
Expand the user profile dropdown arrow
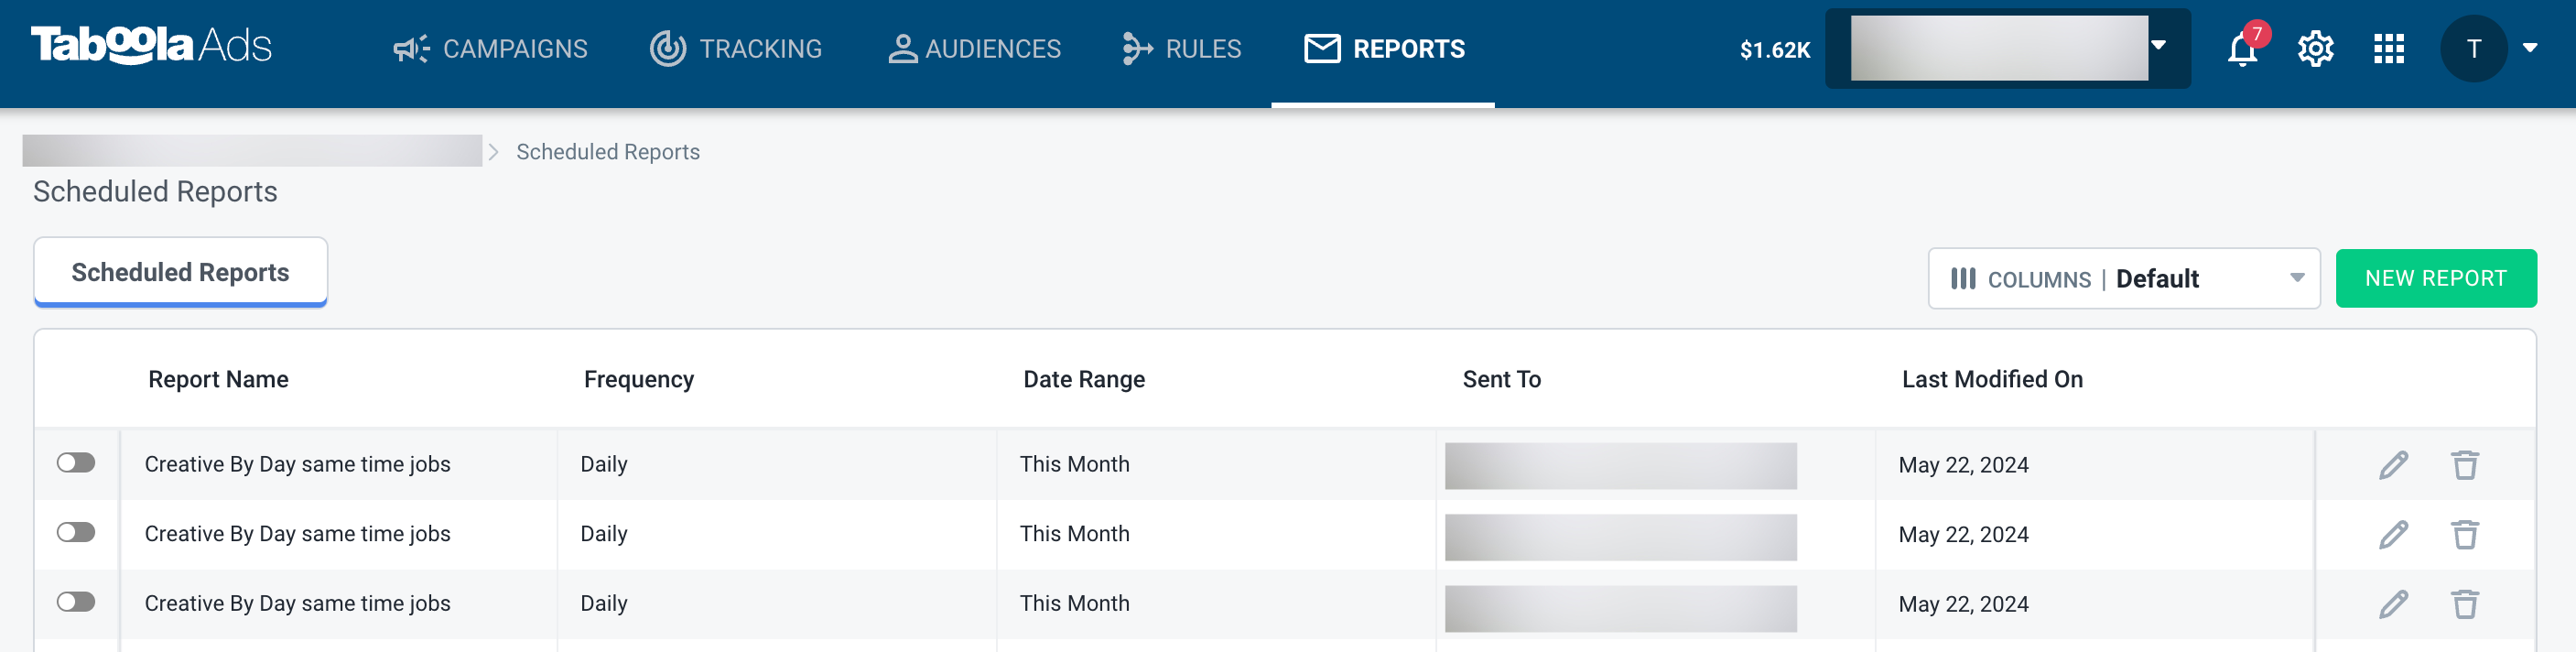(x=2530, y=48)
